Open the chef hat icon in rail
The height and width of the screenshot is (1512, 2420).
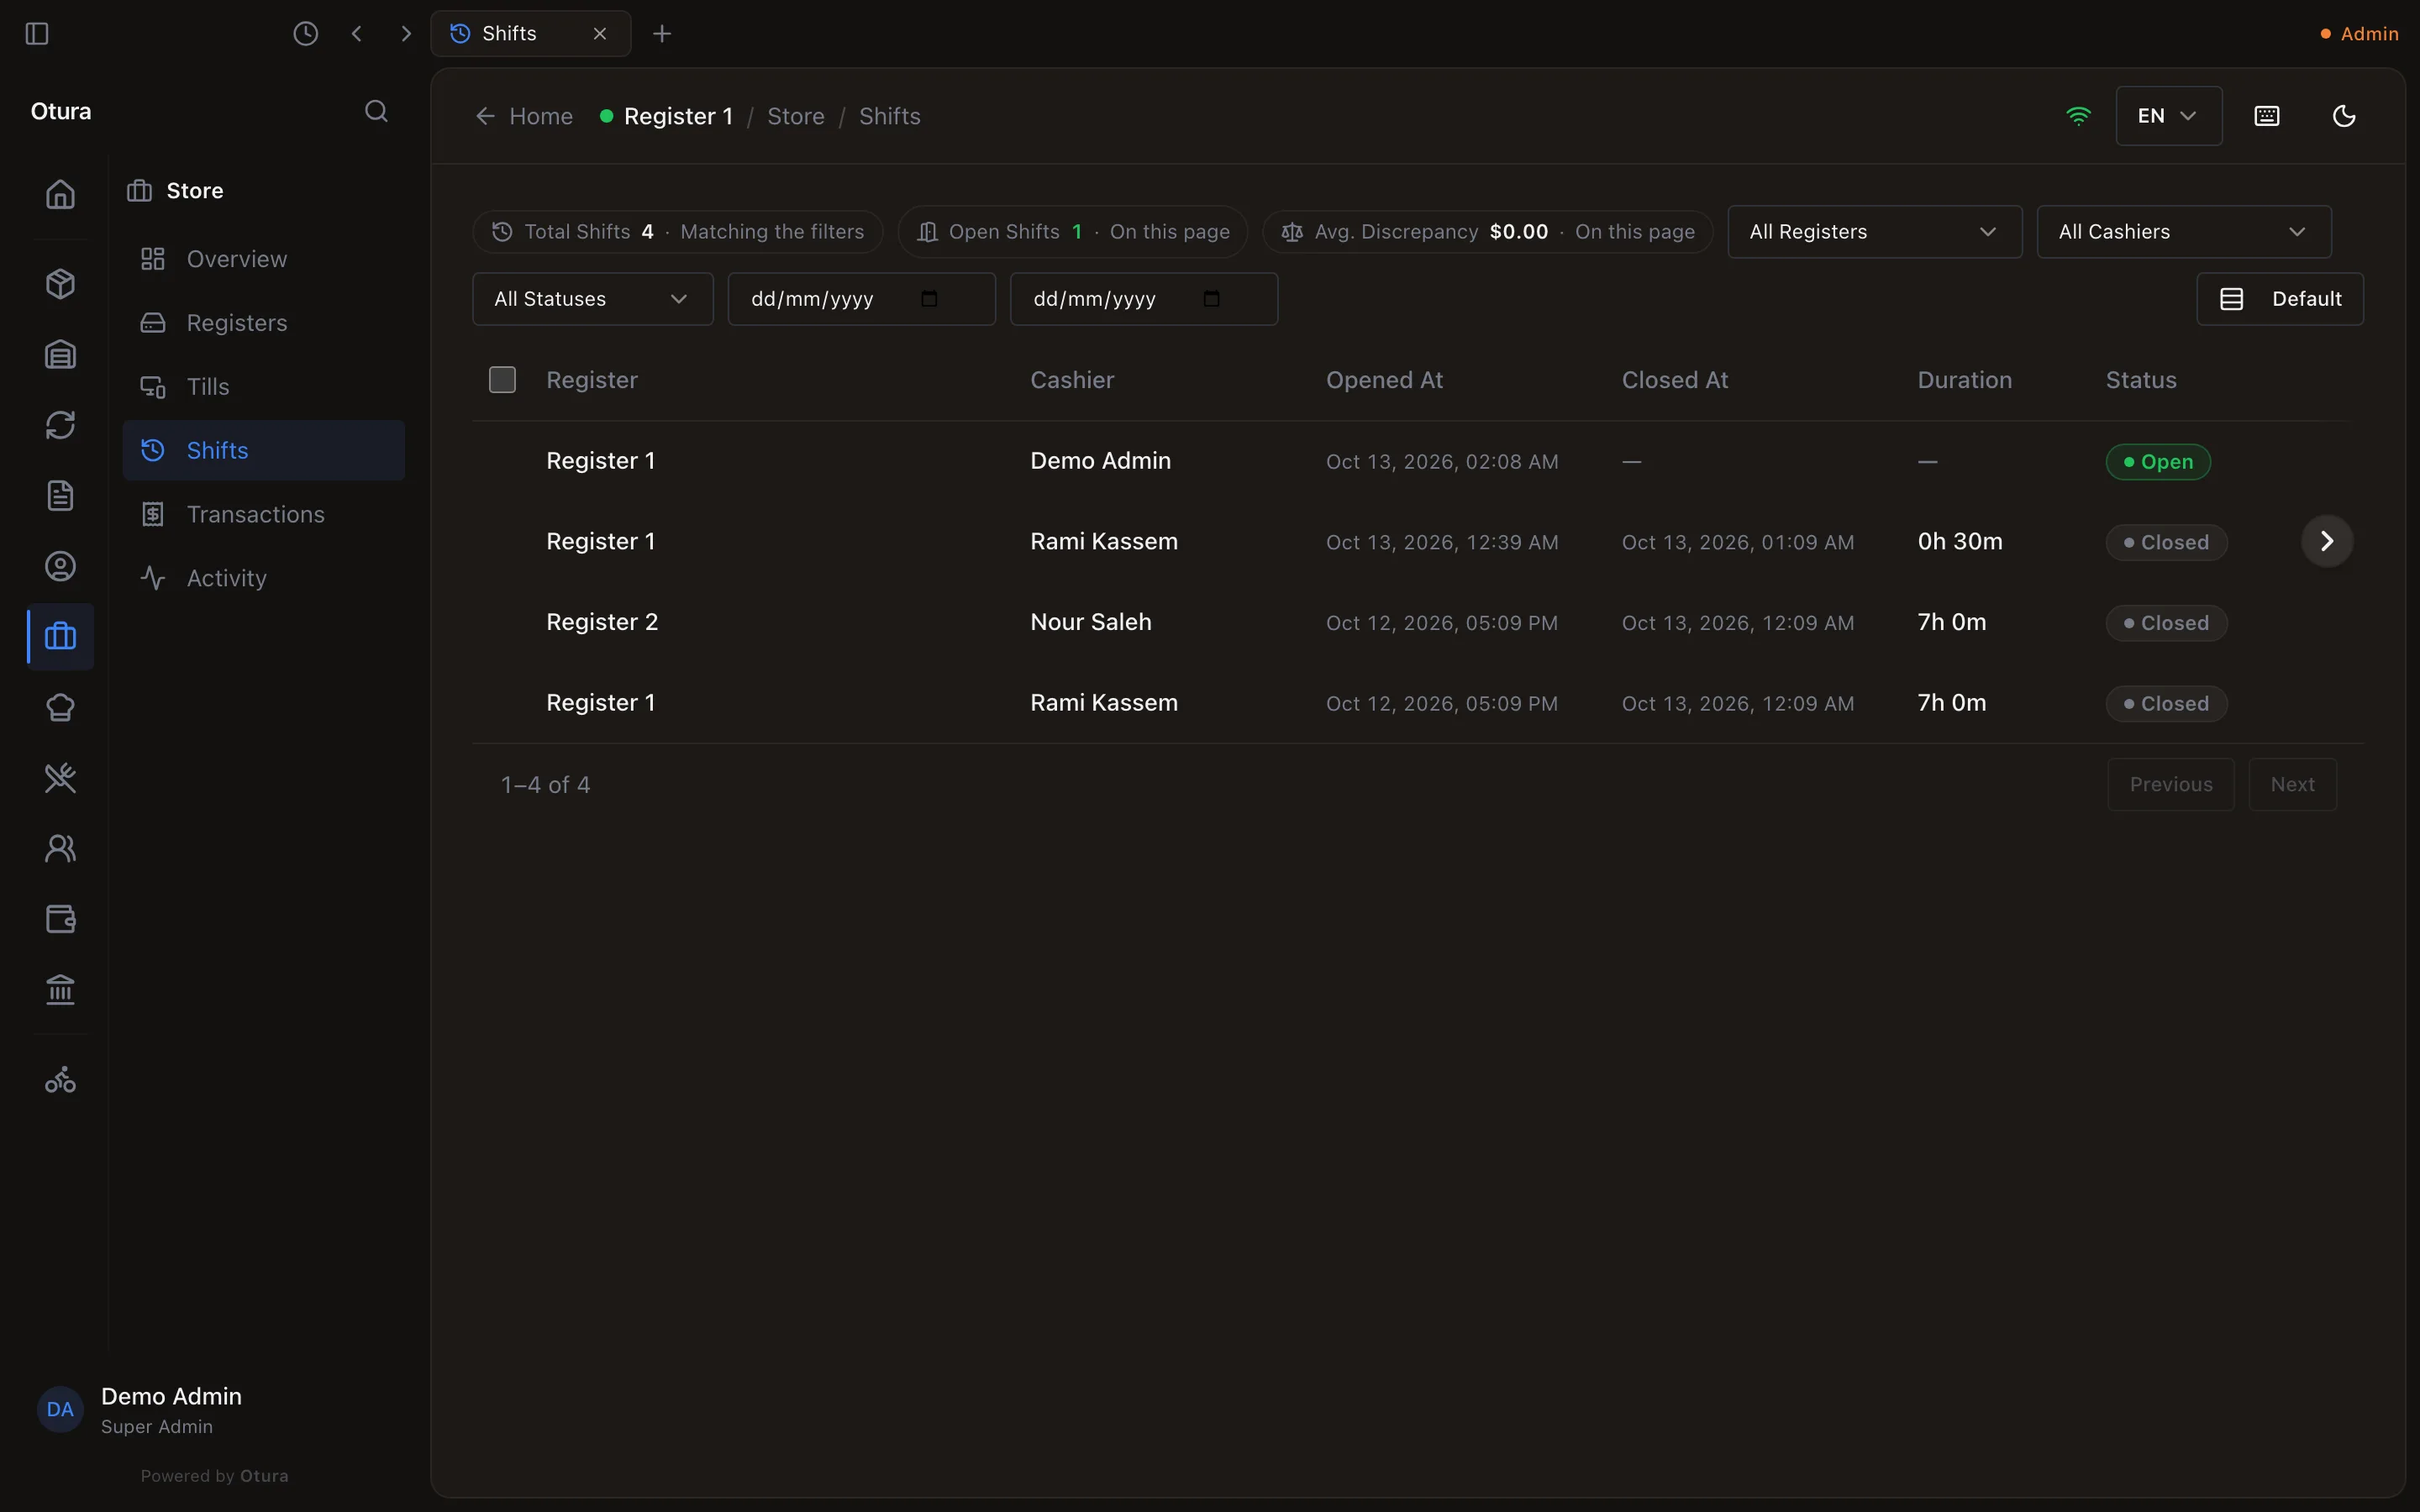60,708
